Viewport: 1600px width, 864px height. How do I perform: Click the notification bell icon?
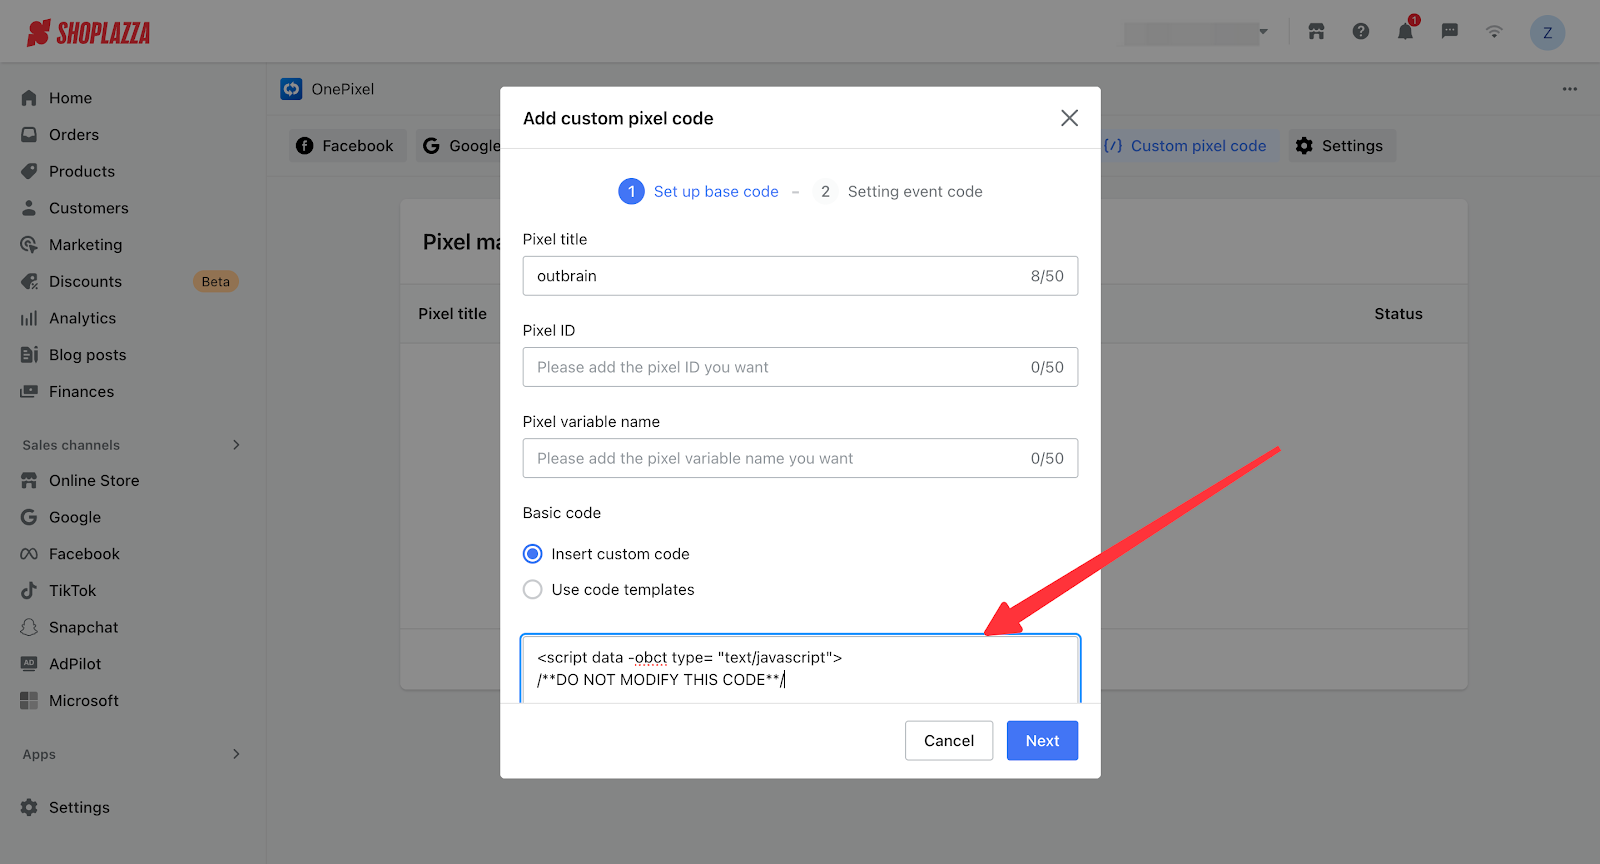click(1405, 32)
